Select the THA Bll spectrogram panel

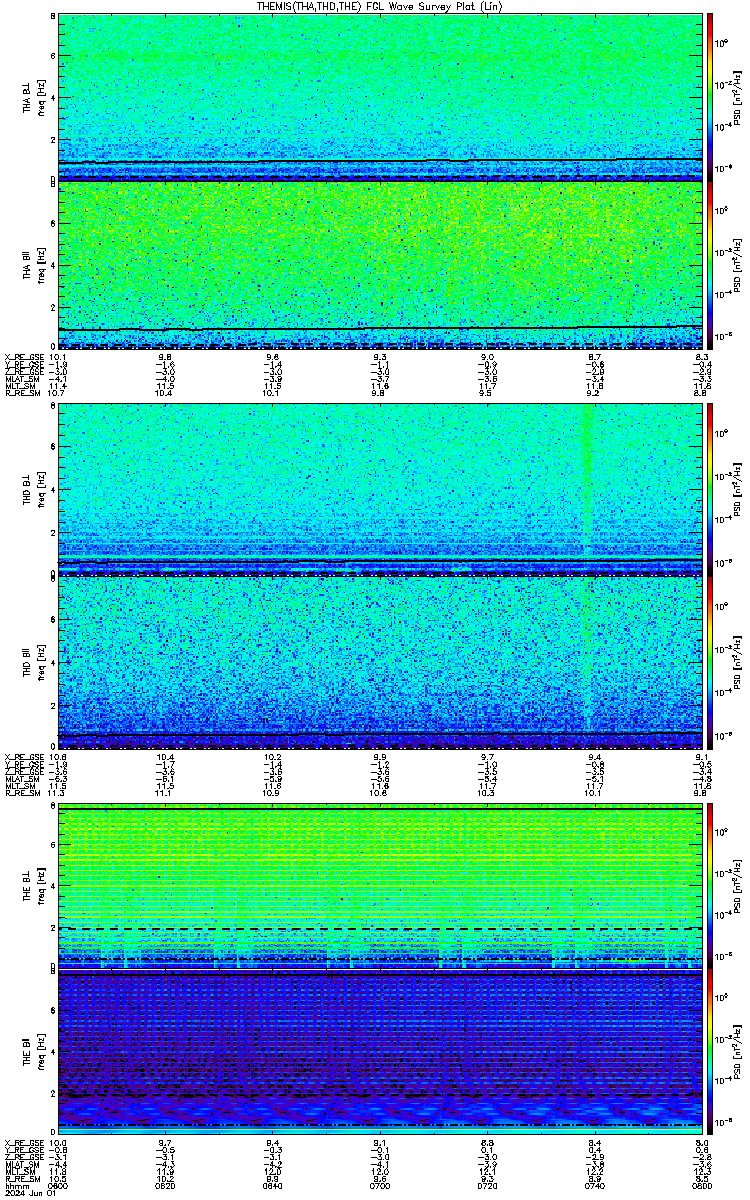click(380, 264)
